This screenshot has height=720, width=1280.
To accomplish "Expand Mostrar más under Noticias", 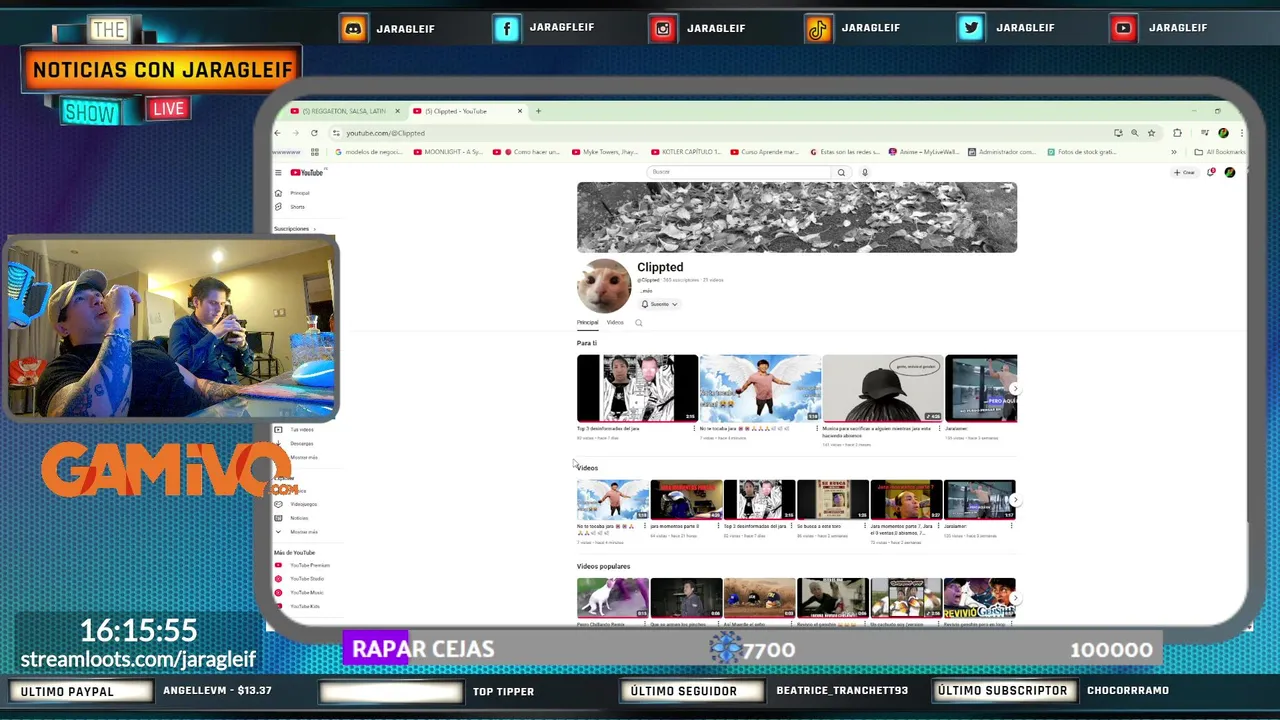I will tap(302, 532).
